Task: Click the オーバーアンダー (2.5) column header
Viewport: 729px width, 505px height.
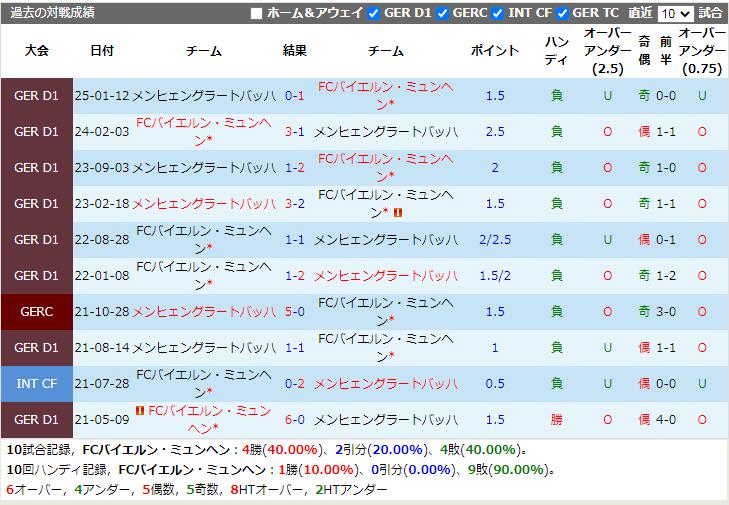Action: click(x=608, y=51)
